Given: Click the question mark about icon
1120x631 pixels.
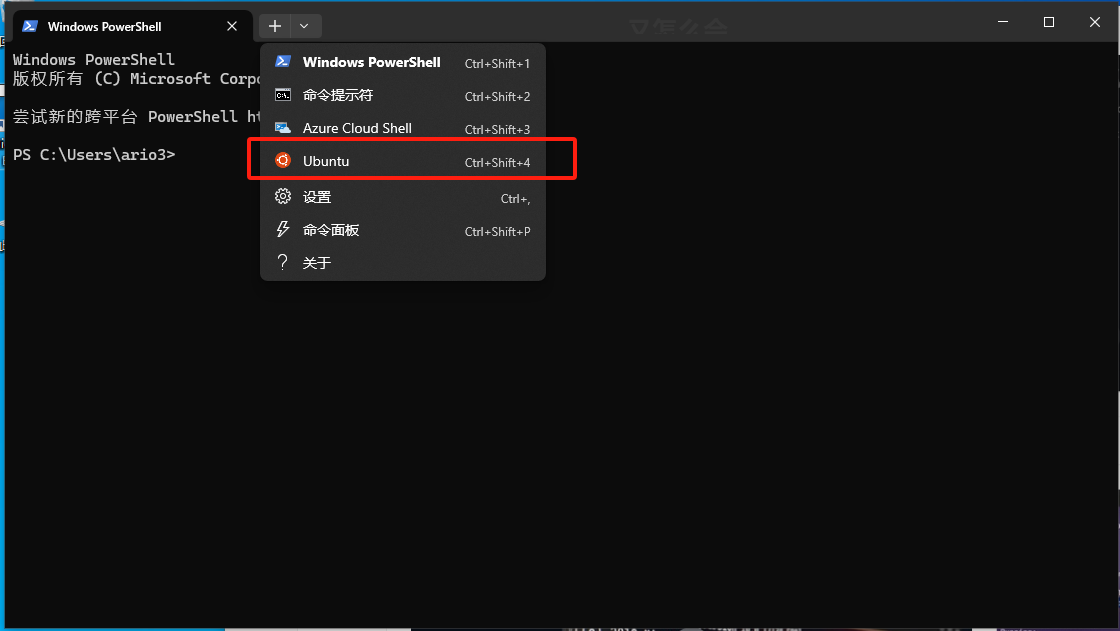Looking at the screenshot, I should [283, 262].
